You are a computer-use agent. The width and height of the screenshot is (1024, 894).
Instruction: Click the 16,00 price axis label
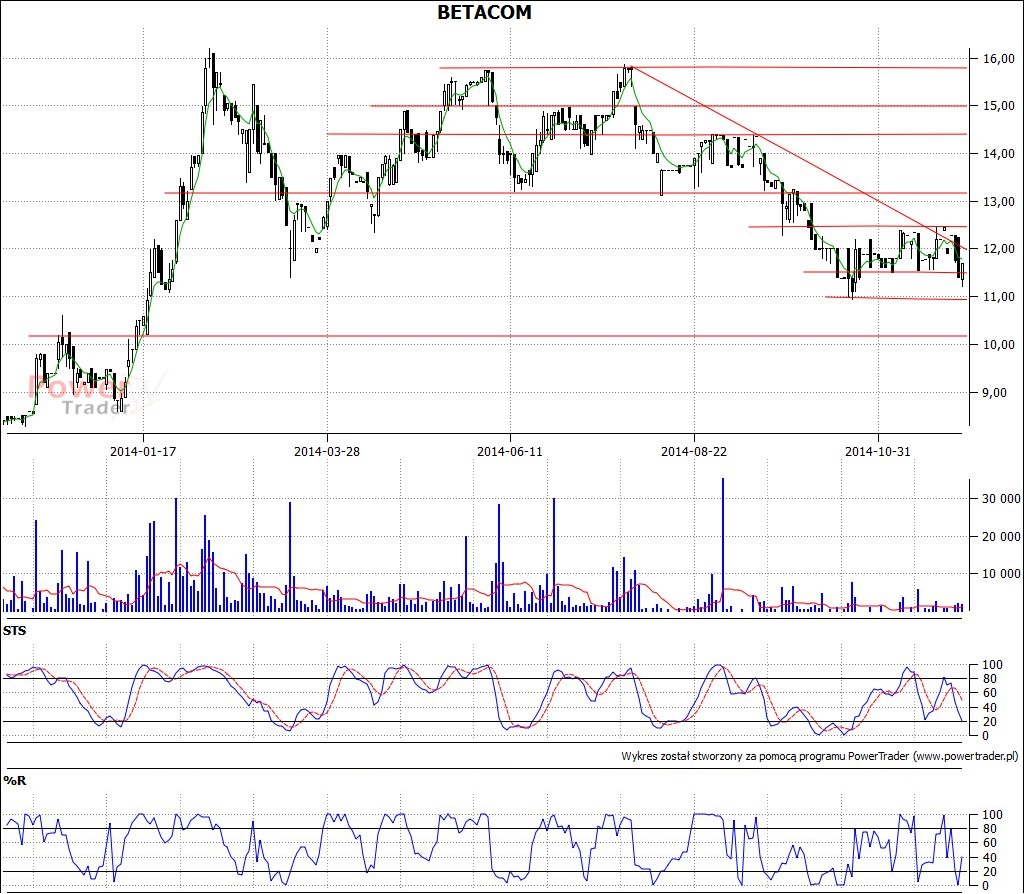(x=999, y=59)
